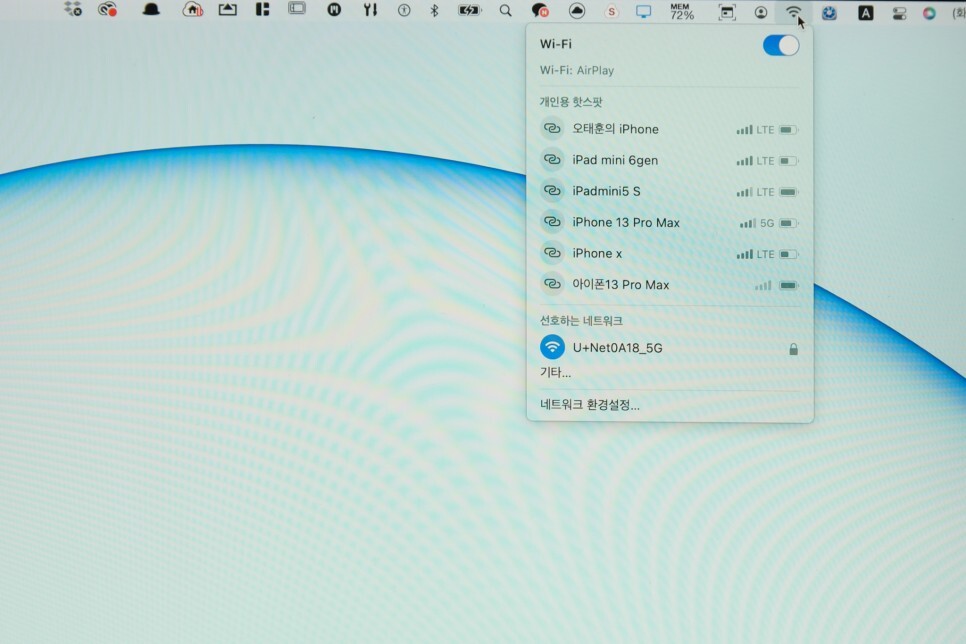Click the link icon beside iPad mini 6gen
966x644 pixels.
[x=552, y=160]
